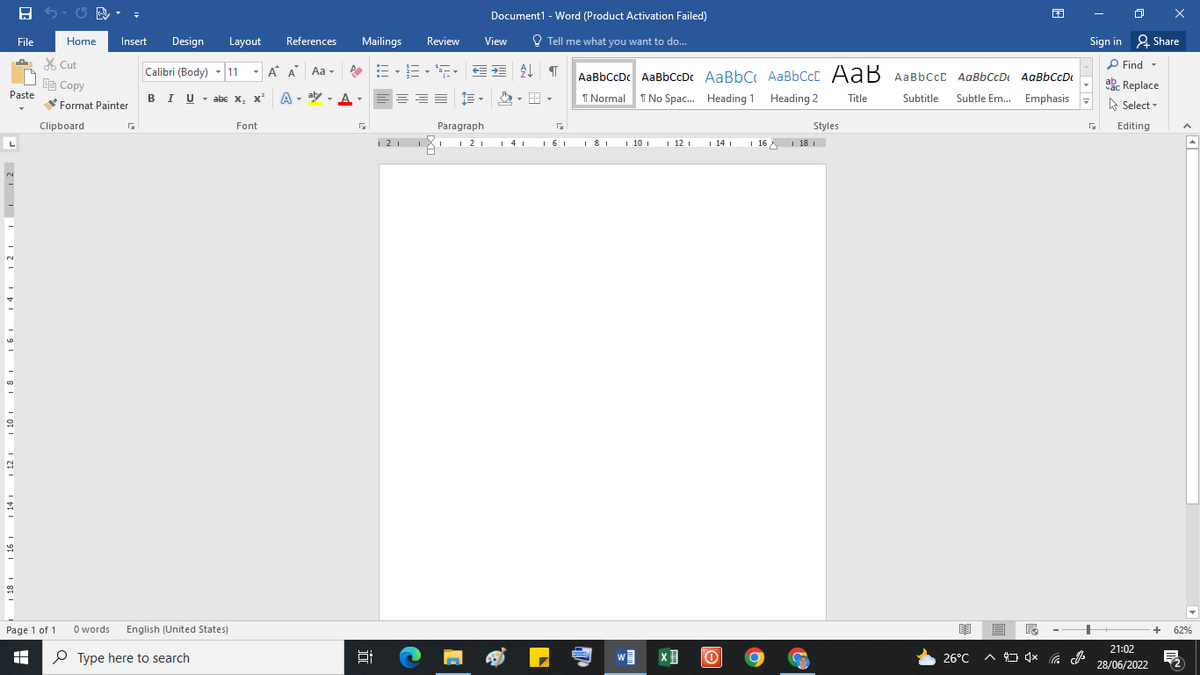The image size is (1200, 675).
Task: Apply strikethrough formatting
Action: pos(221,99)
